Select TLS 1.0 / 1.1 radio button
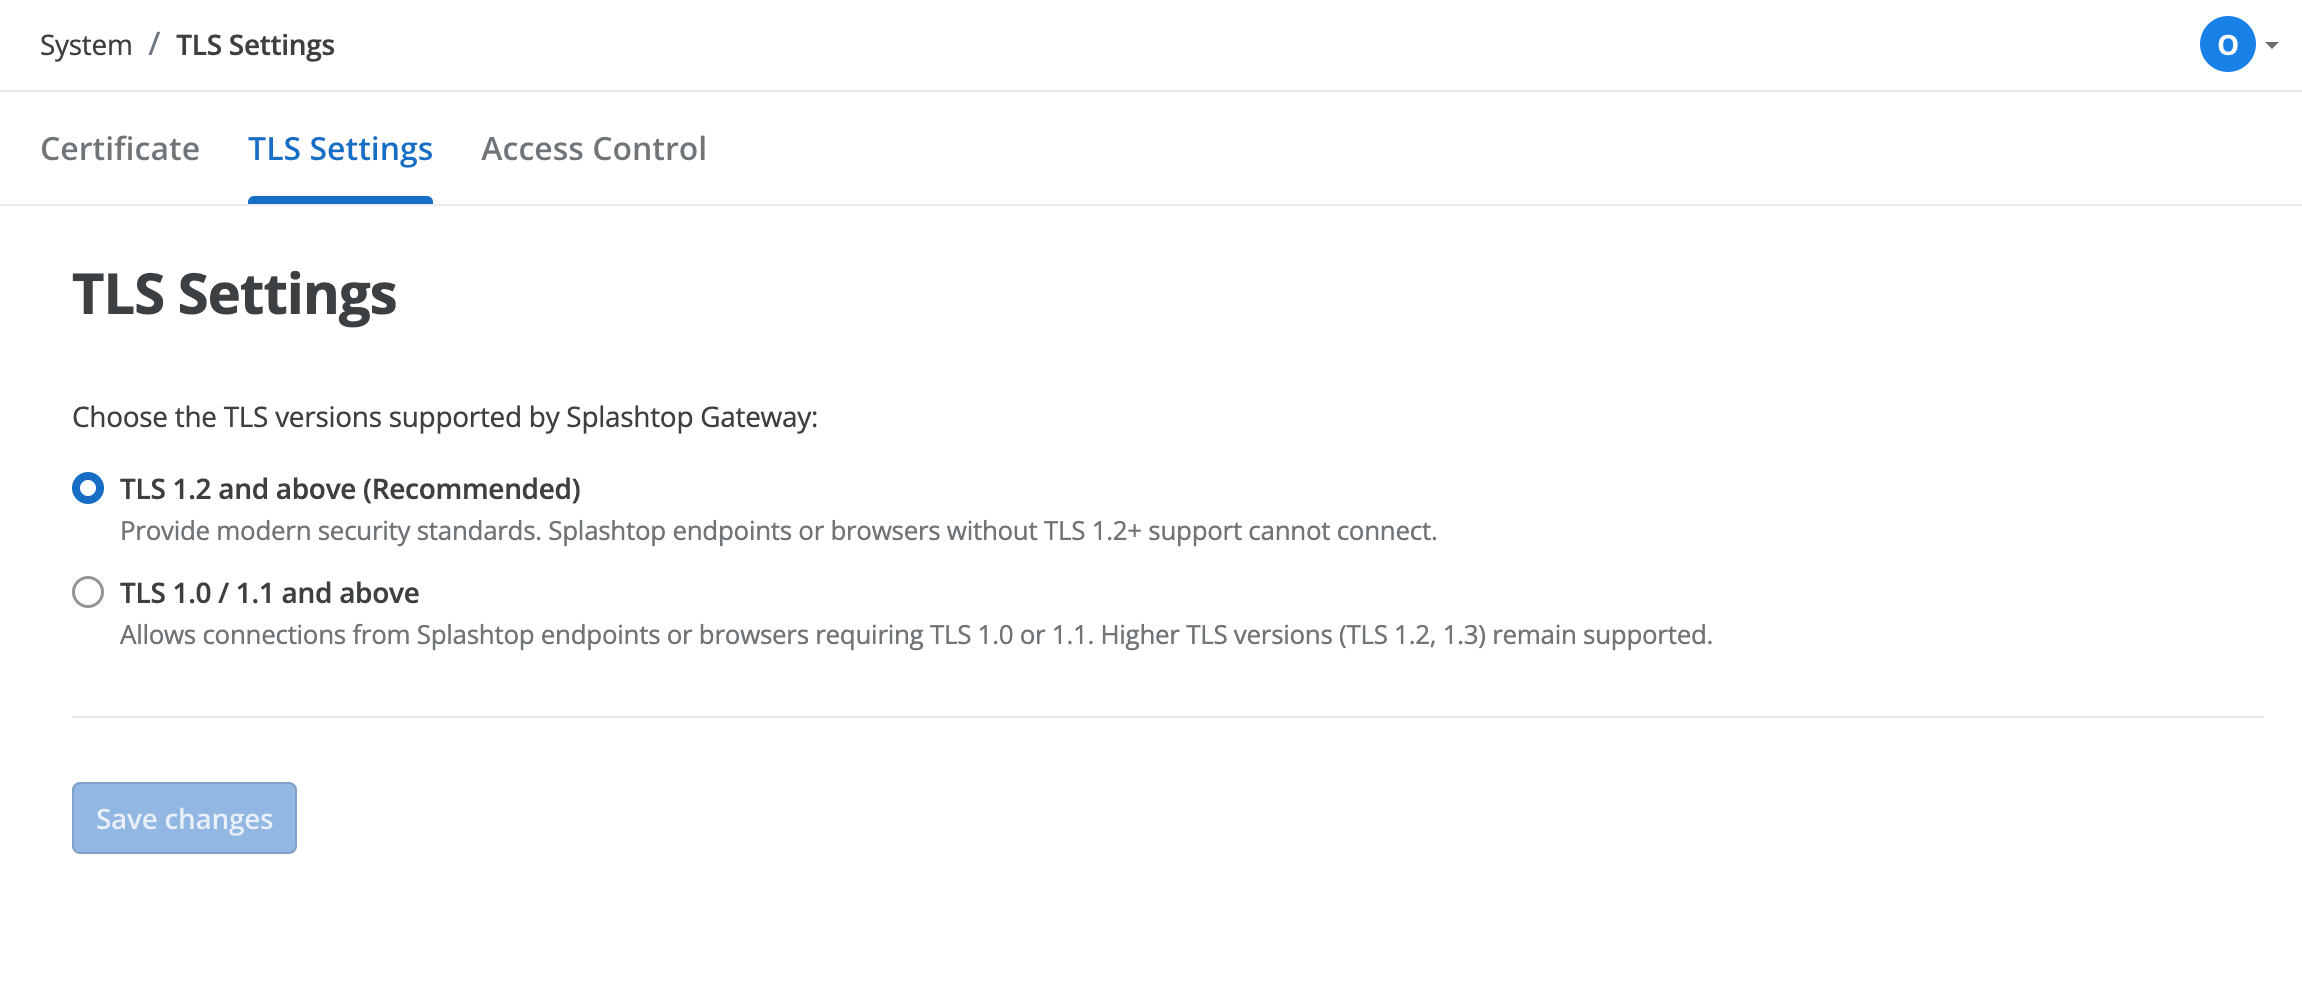Viewport: 2302px width, 1004px height. pos(88,592)
